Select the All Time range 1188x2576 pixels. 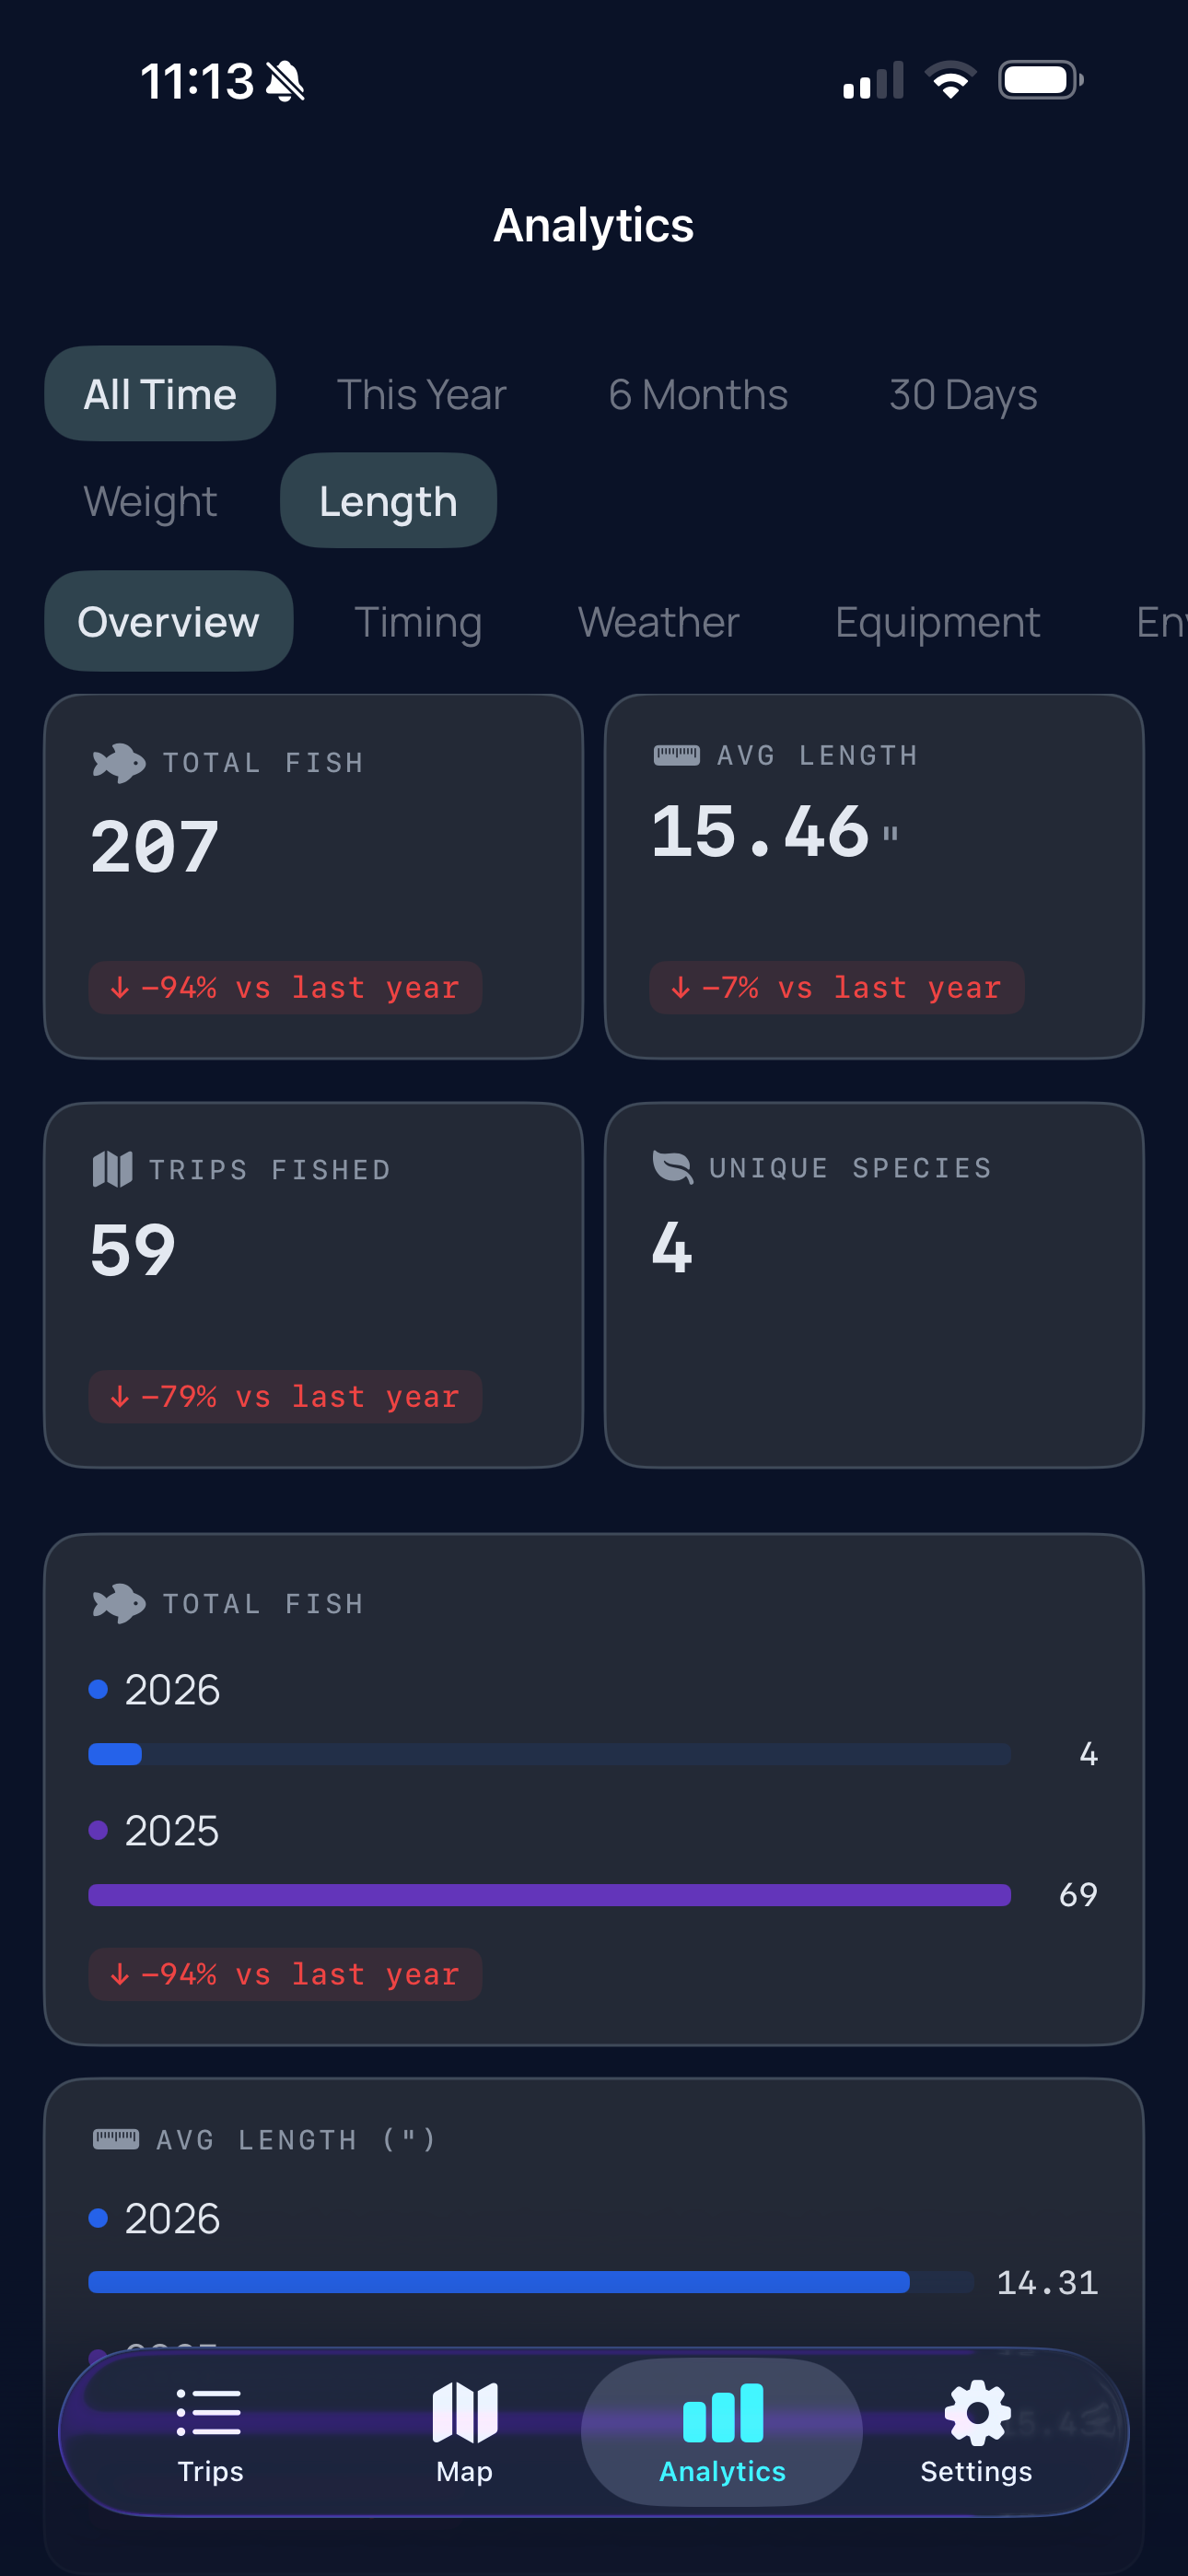[160, 394]
